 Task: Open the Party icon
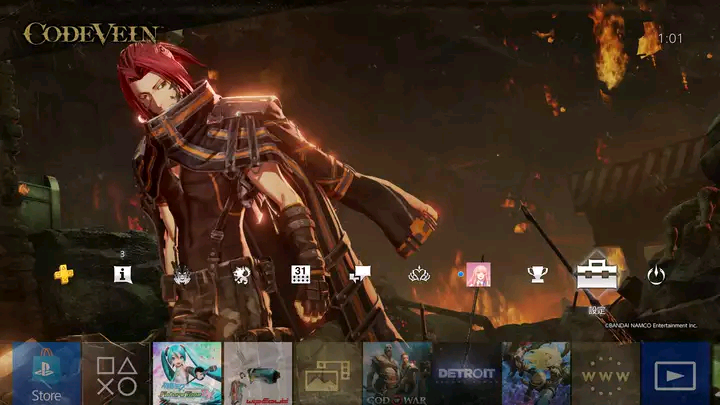419,275
